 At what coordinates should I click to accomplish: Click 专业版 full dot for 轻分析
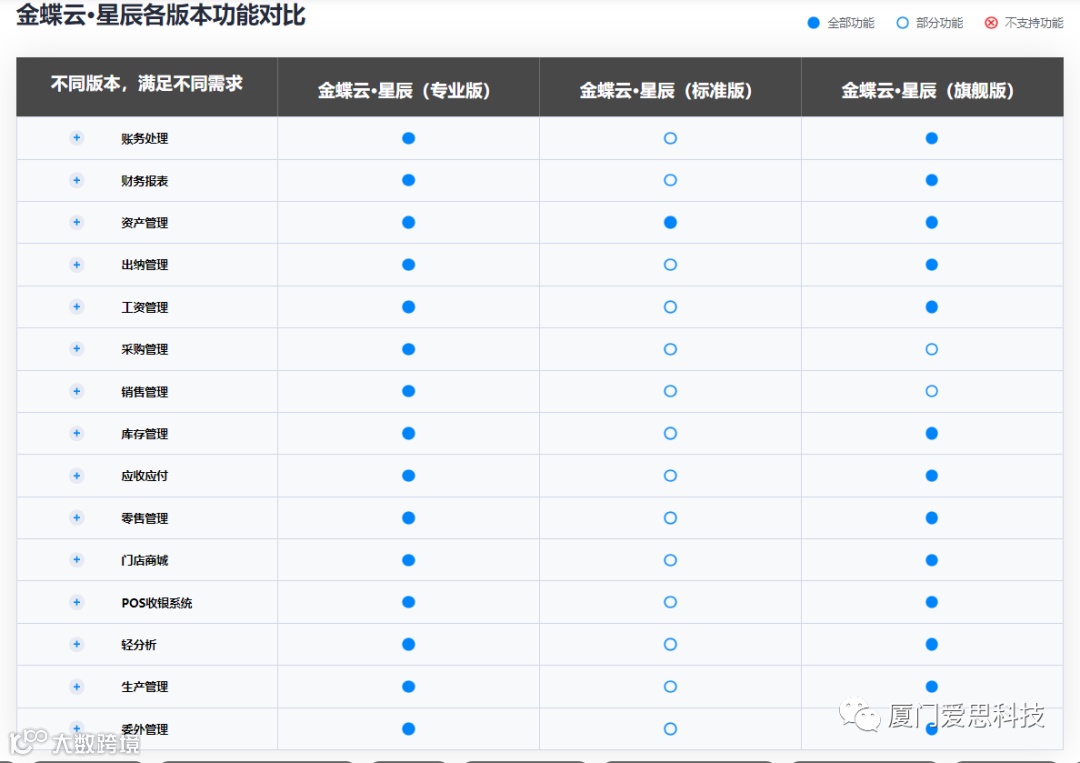[408, 645]
